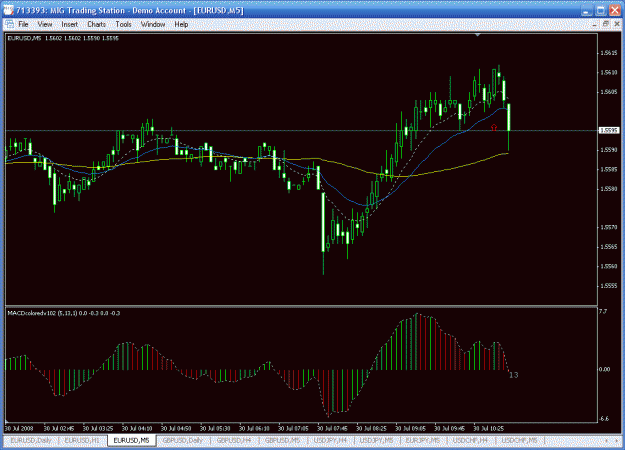625x450 pixels.
Task: Switch to the EURUSD,Daily chart tab
Action: [x=31, y=440]
